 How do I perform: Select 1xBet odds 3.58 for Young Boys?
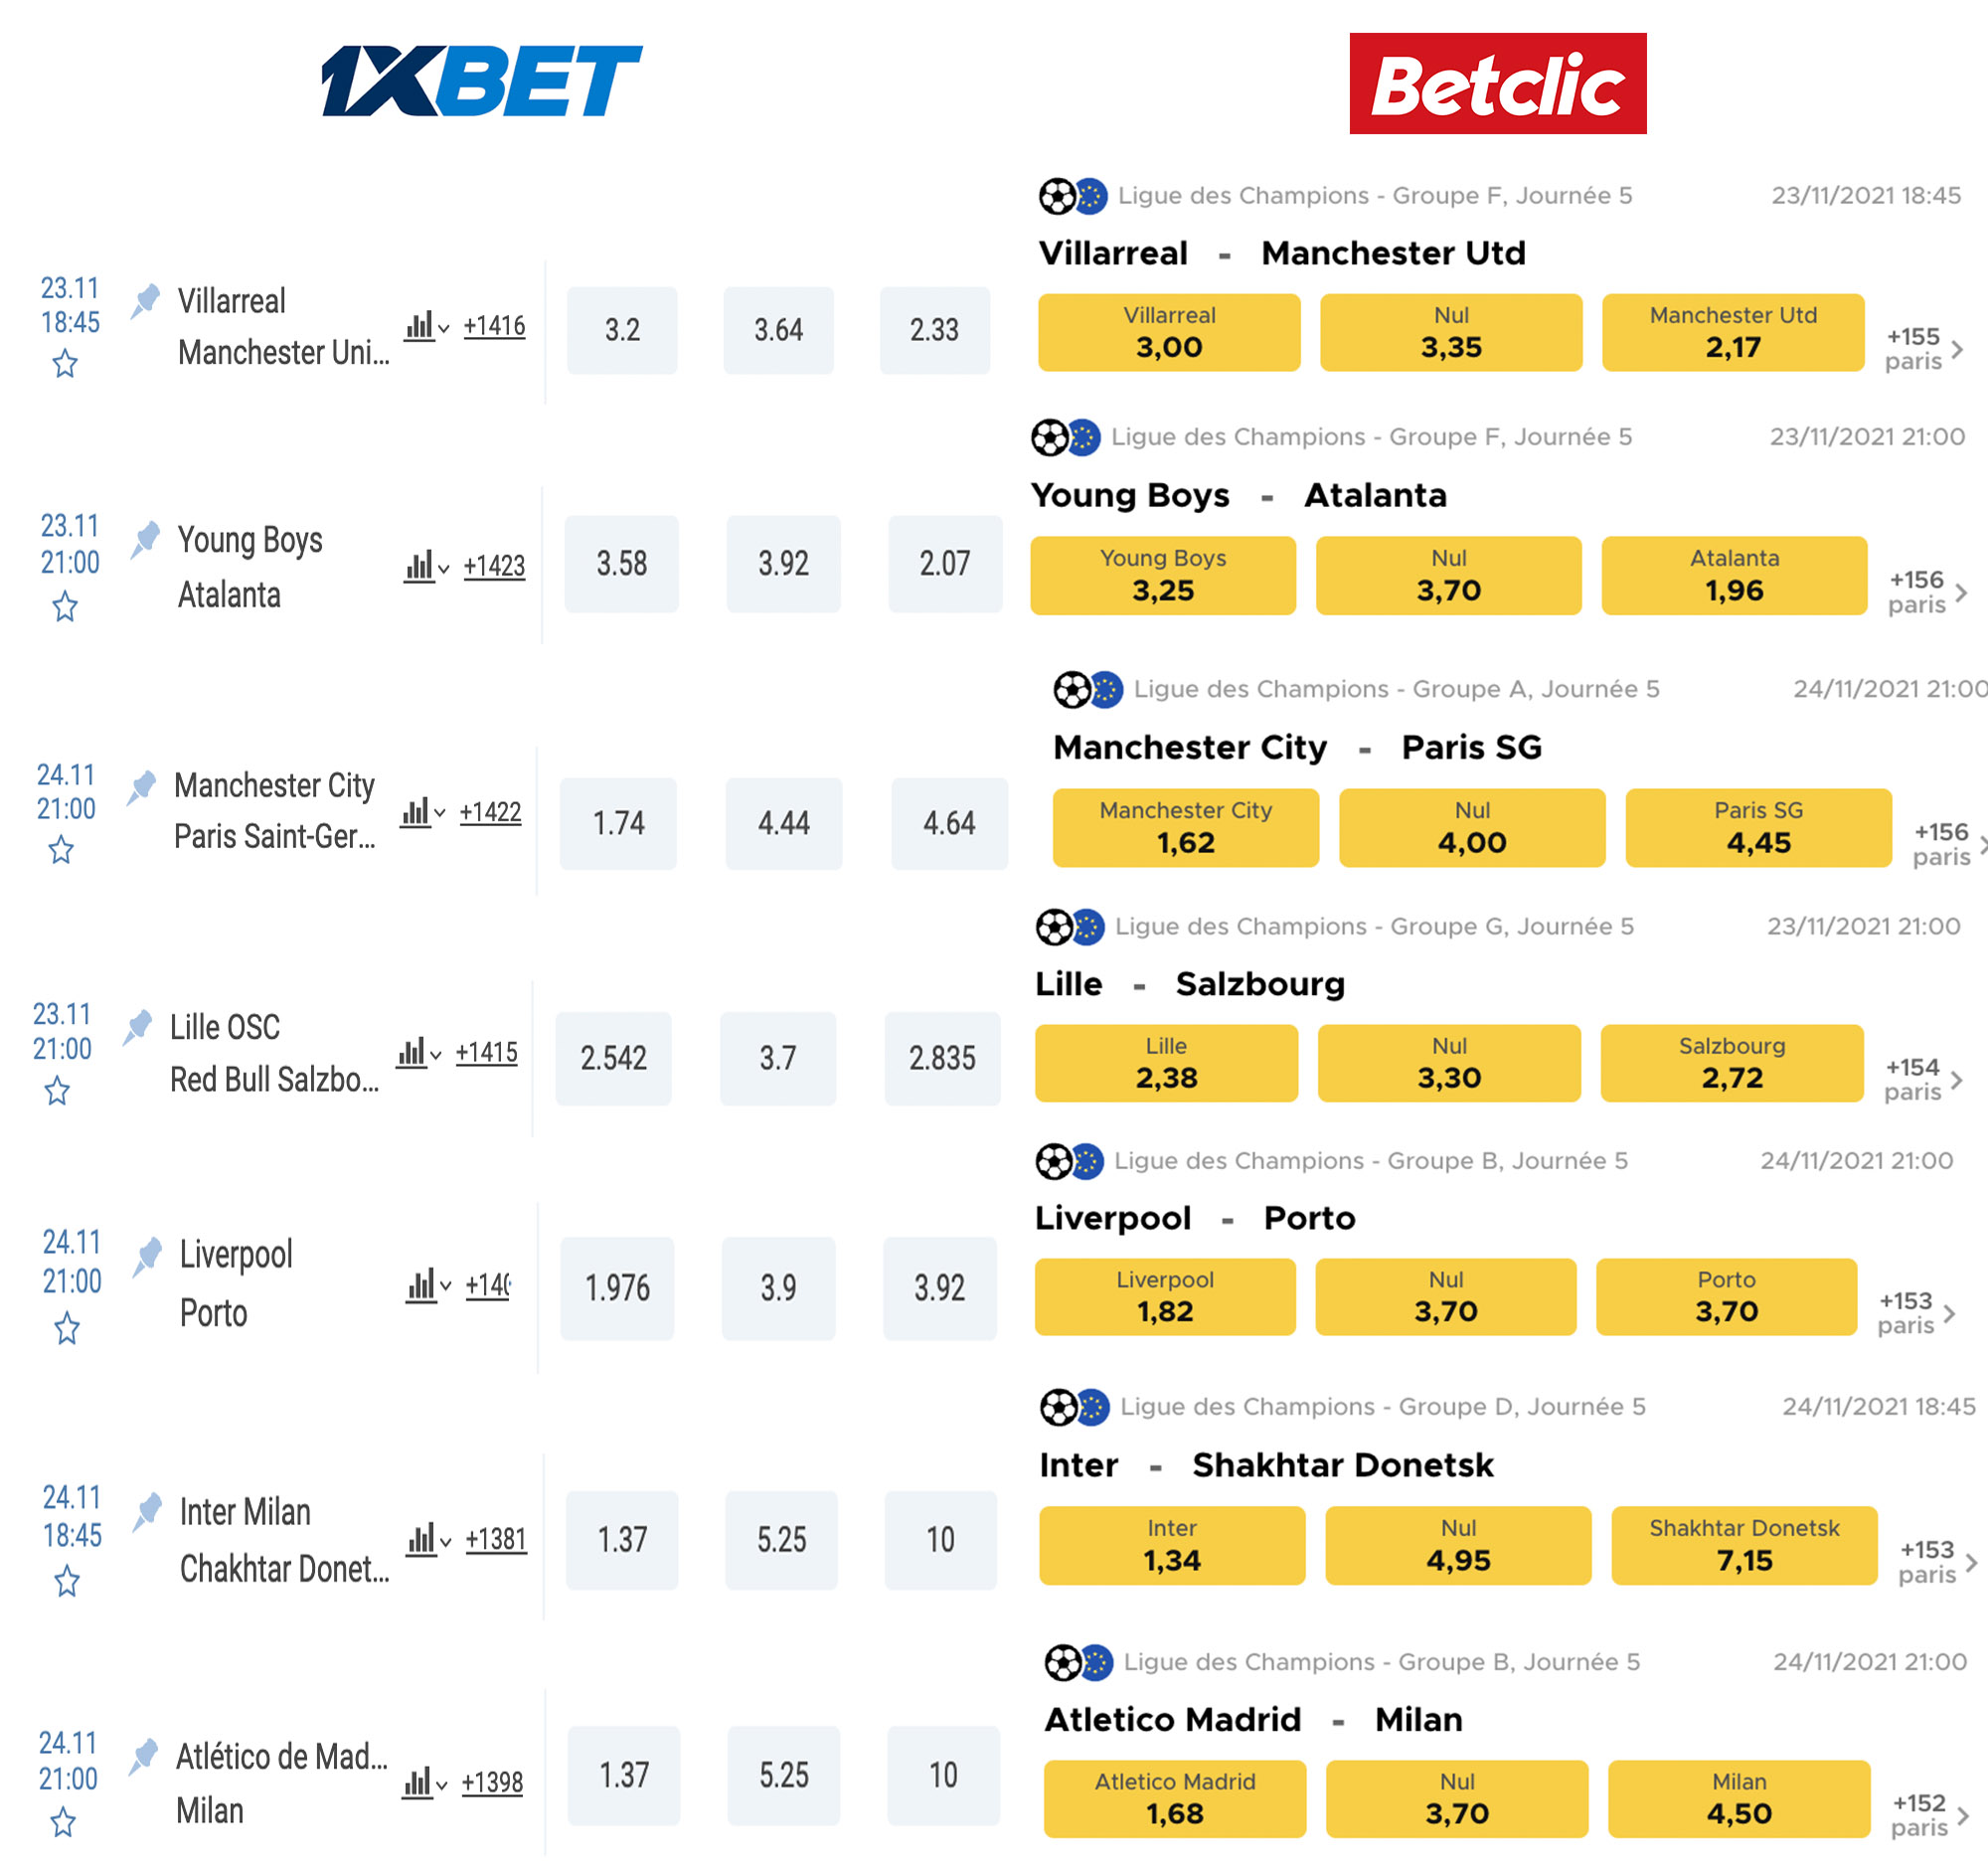tap(622, 564)
